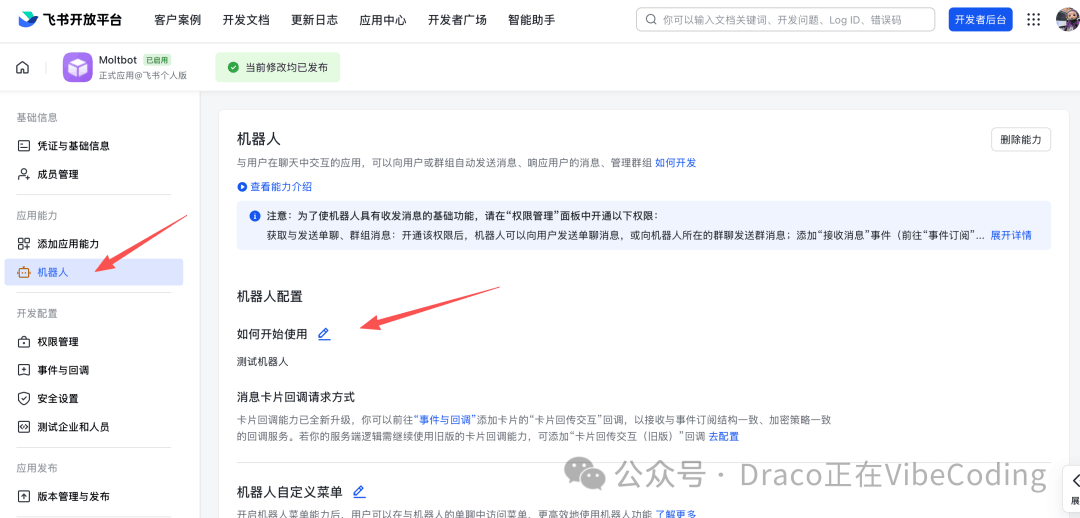Click the 开发者后台 button
This screenshot has width=1080, height=518.
click(x=980, y=20)
